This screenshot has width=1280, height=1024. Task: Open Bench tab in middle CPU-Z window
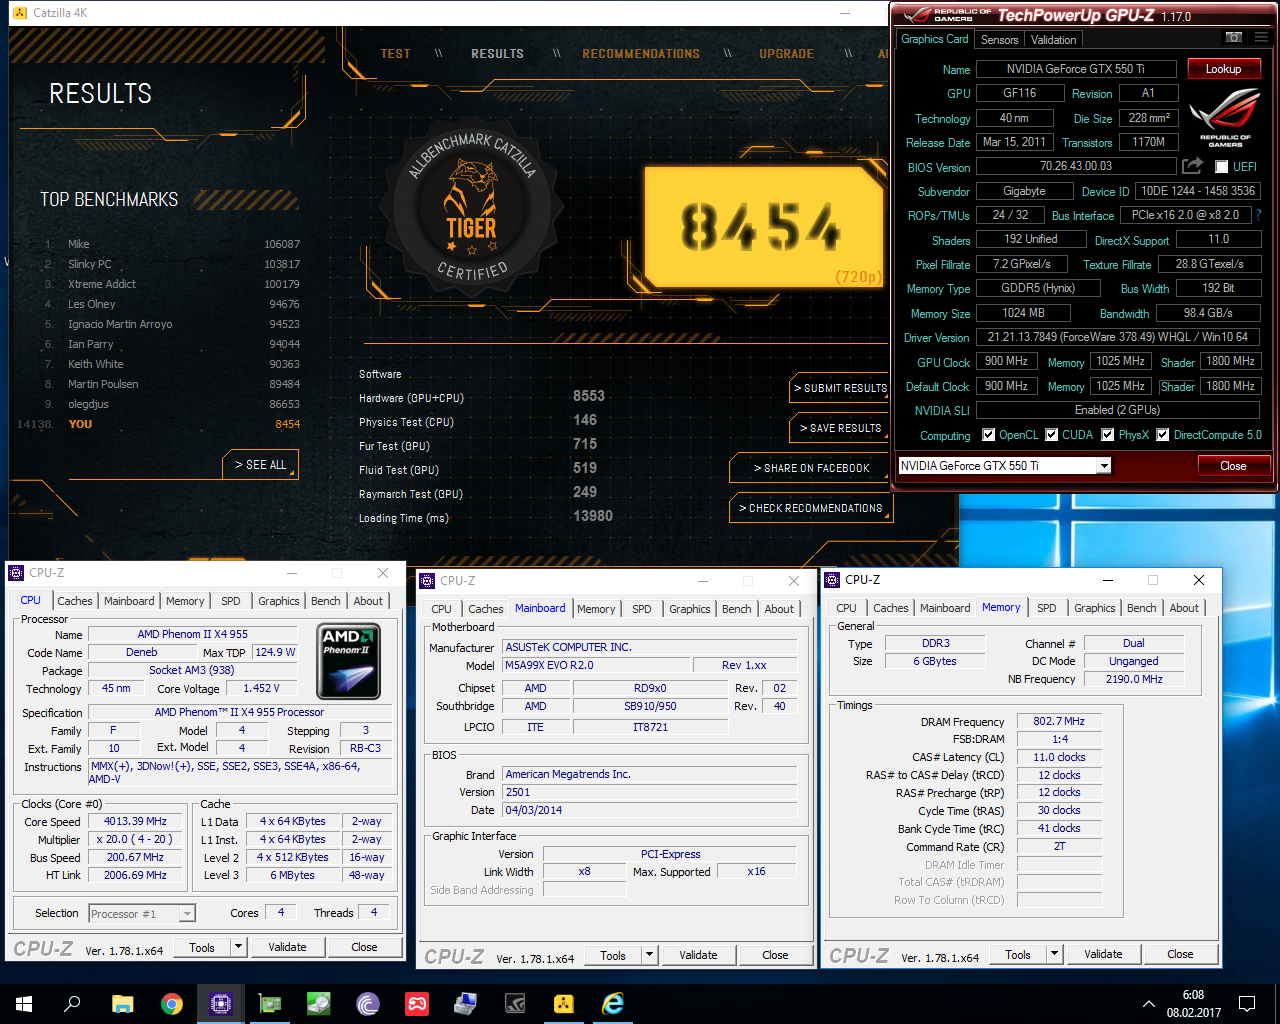point(737,609)
